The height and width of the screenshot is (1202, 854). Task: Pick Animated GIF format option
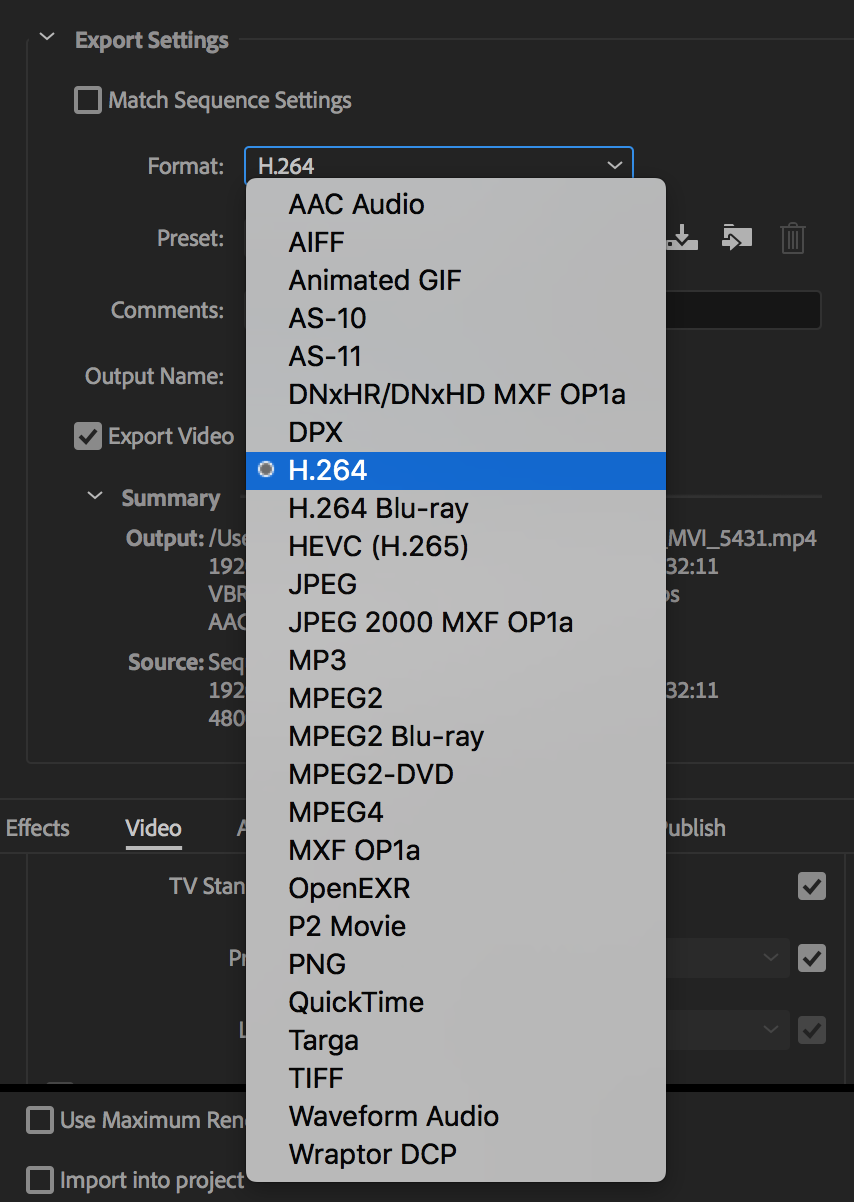(x=375, y=280)
